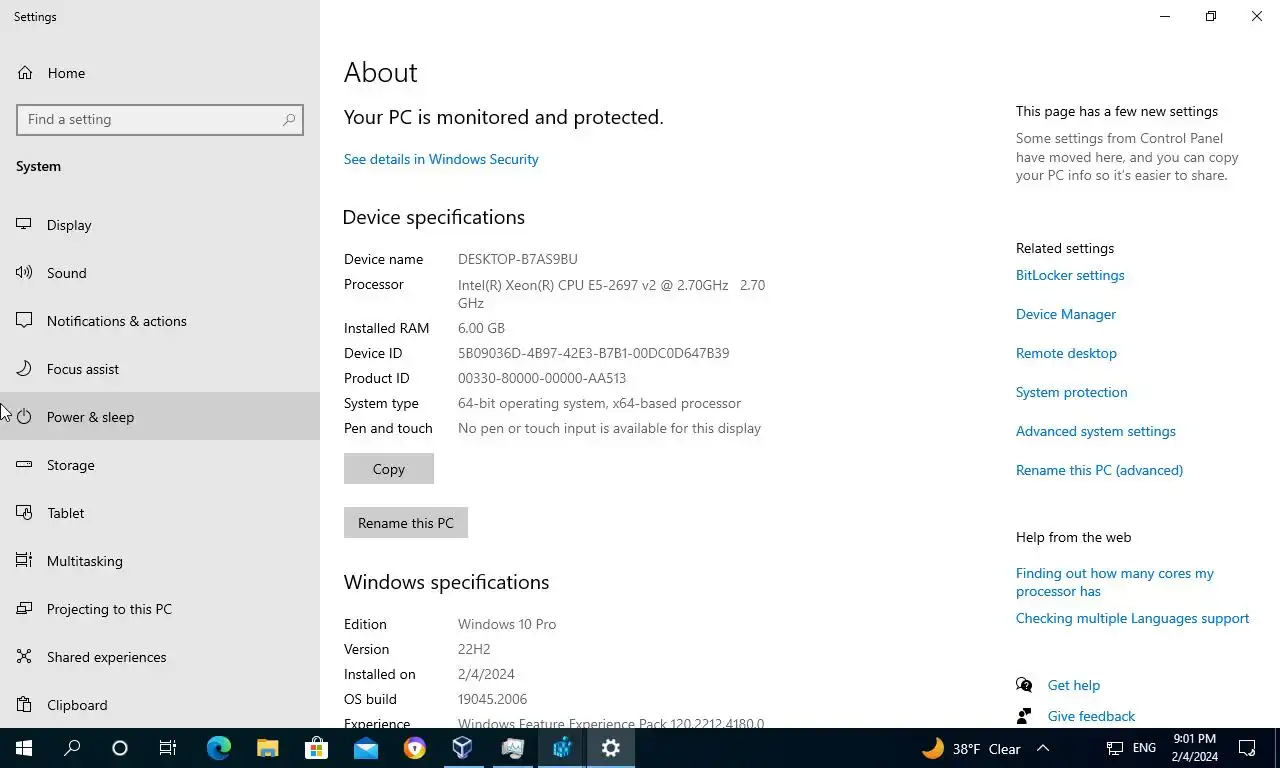This screenshot has height=768, width=1280.
Task: Open Home in Settings sidebar
Action: (x=160, y=73)
